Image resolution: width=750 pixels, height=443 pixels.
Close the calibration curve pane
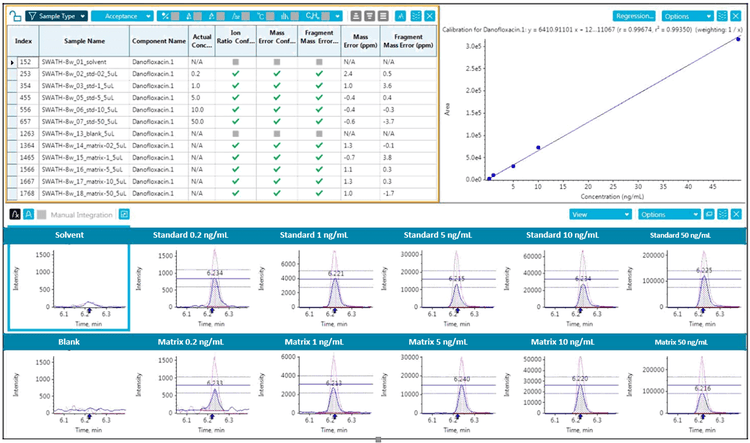738,17
